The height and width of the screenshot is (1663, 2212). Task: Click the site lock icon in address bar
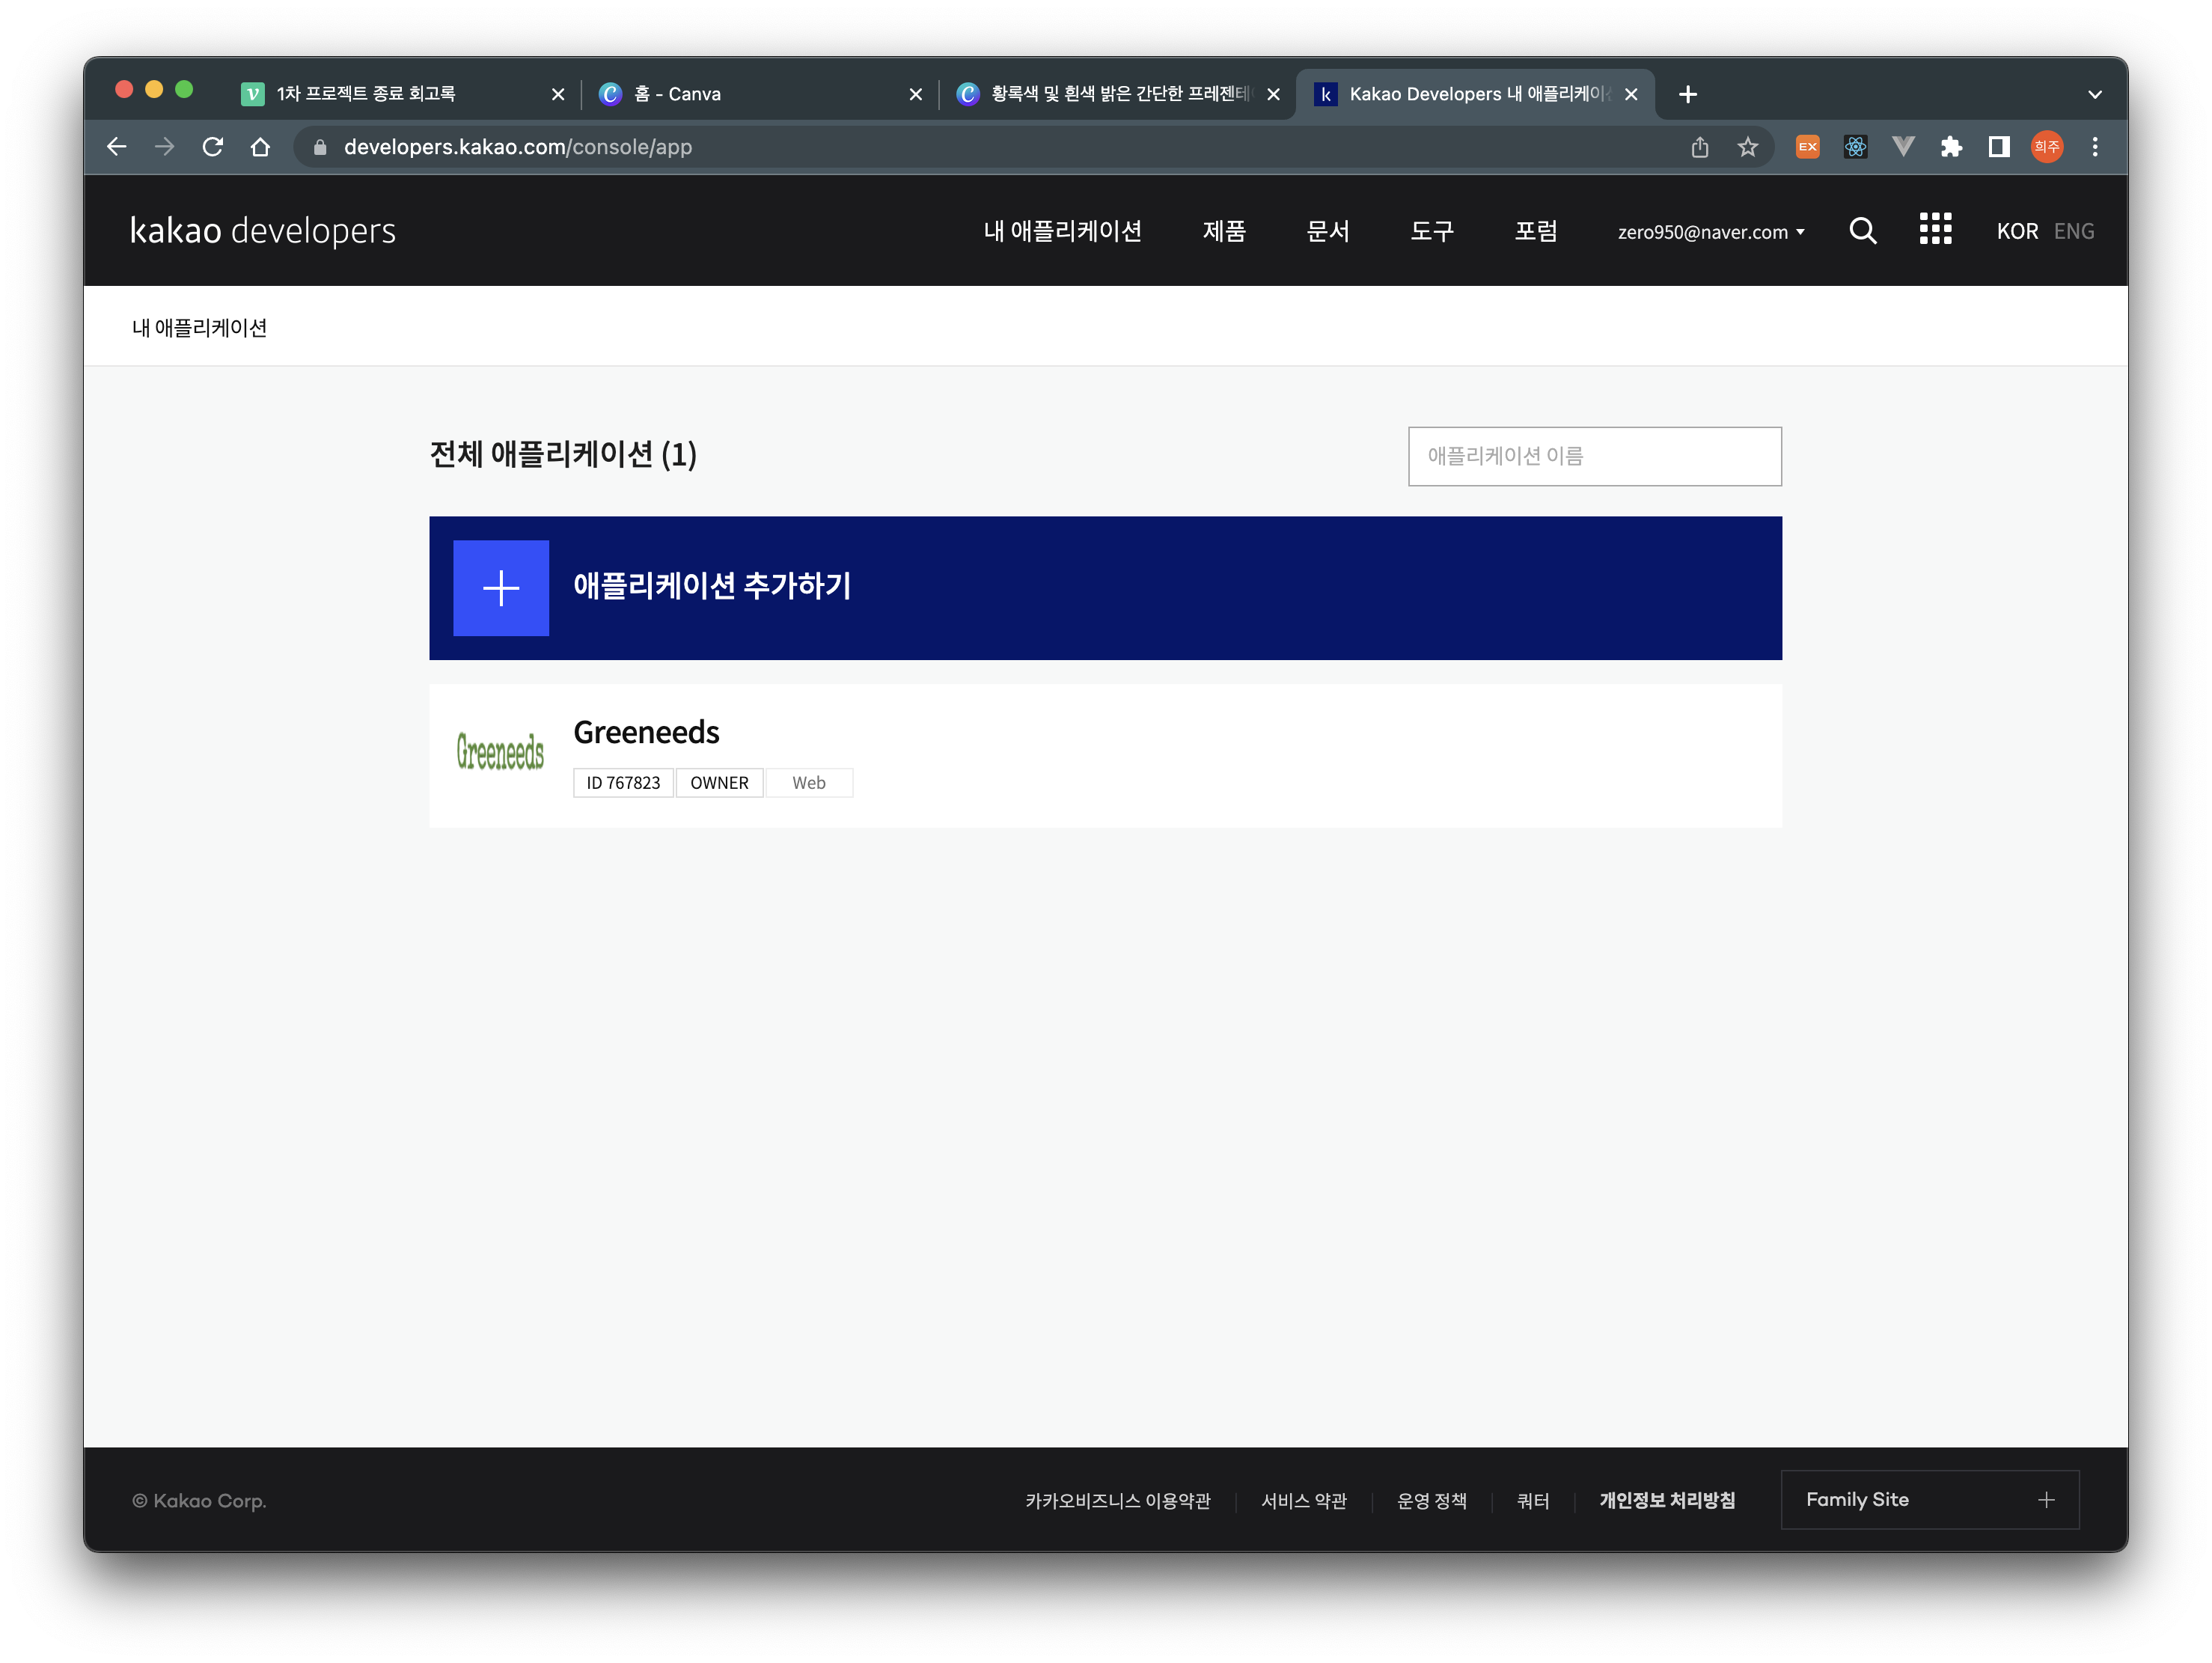[x=320, y=147]
